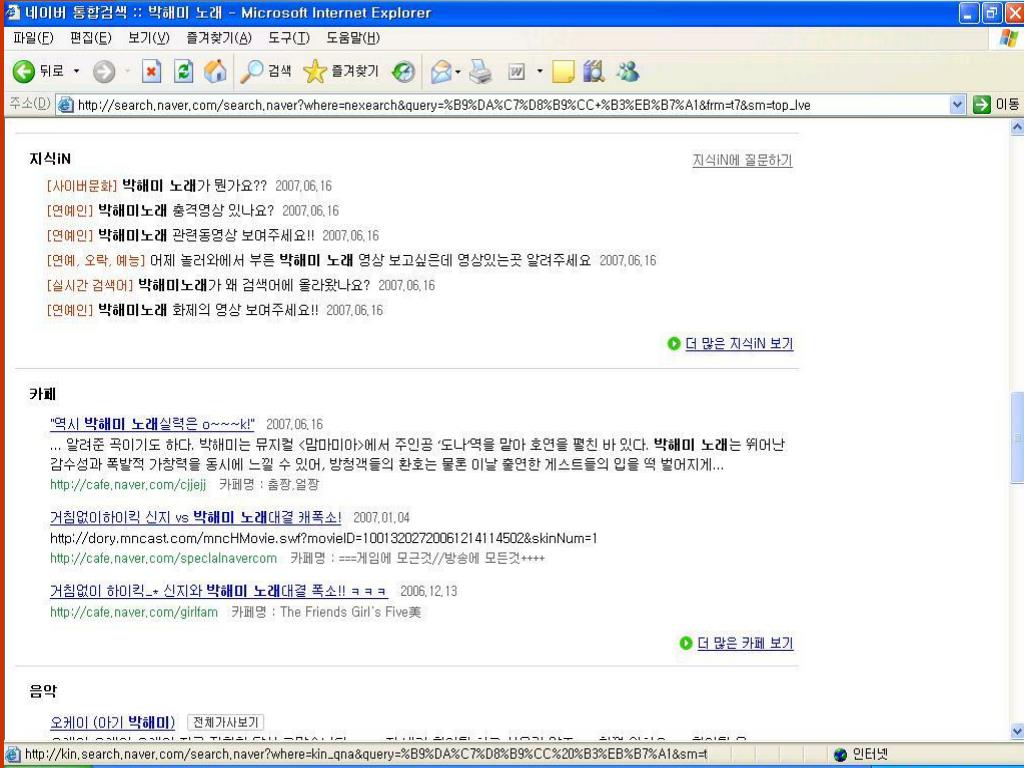1024x768 pixels.
Task: Click the mncast.com movie URL text
Action: tap(324, 538)
